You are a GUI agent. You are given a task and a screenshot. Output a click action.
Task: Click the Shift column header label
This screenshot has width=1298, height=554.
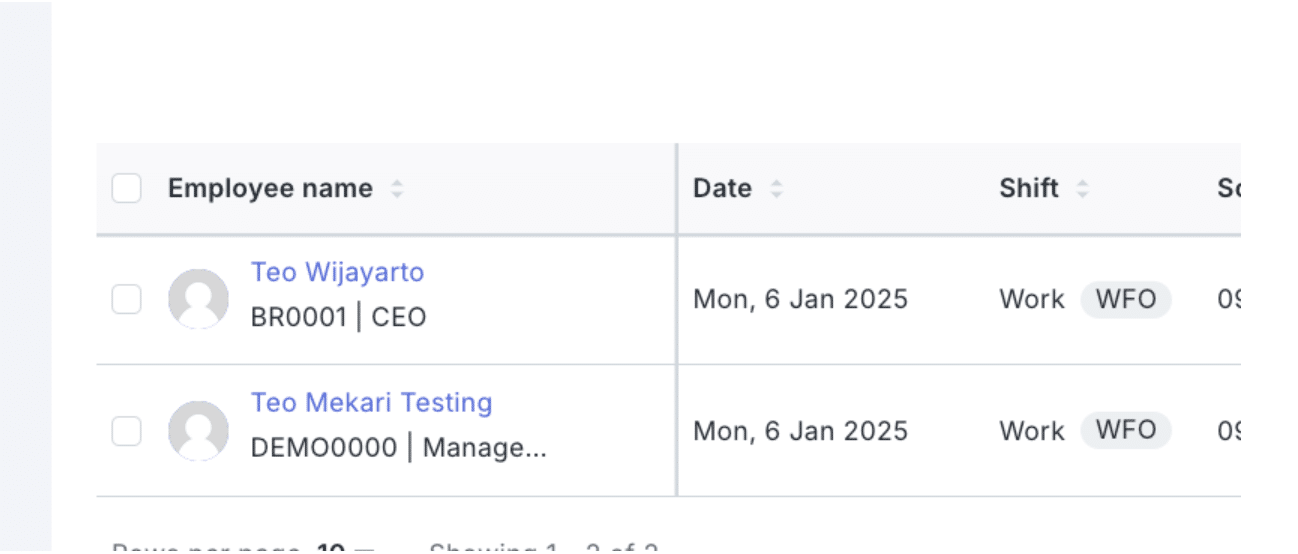(x=1029, y=189)
